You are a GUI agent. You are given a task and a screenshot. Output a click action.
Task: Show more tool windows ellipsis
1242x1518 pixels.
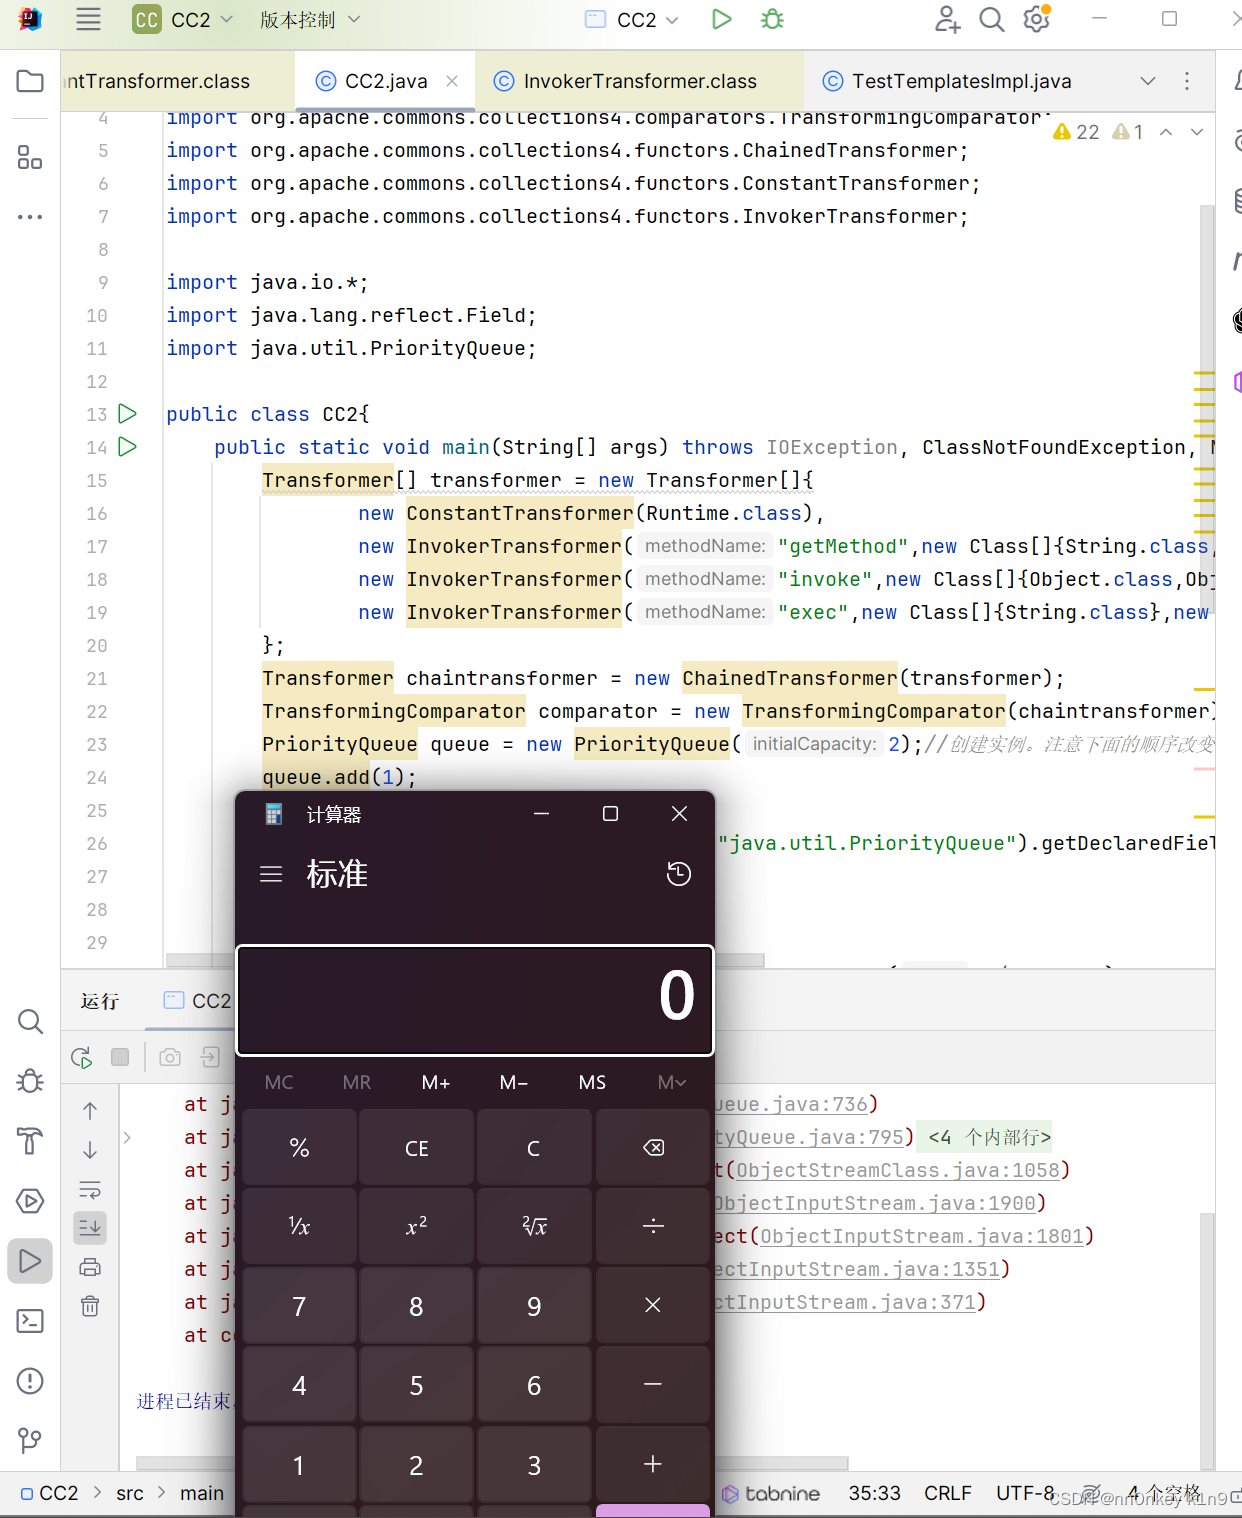pos(30,216)
